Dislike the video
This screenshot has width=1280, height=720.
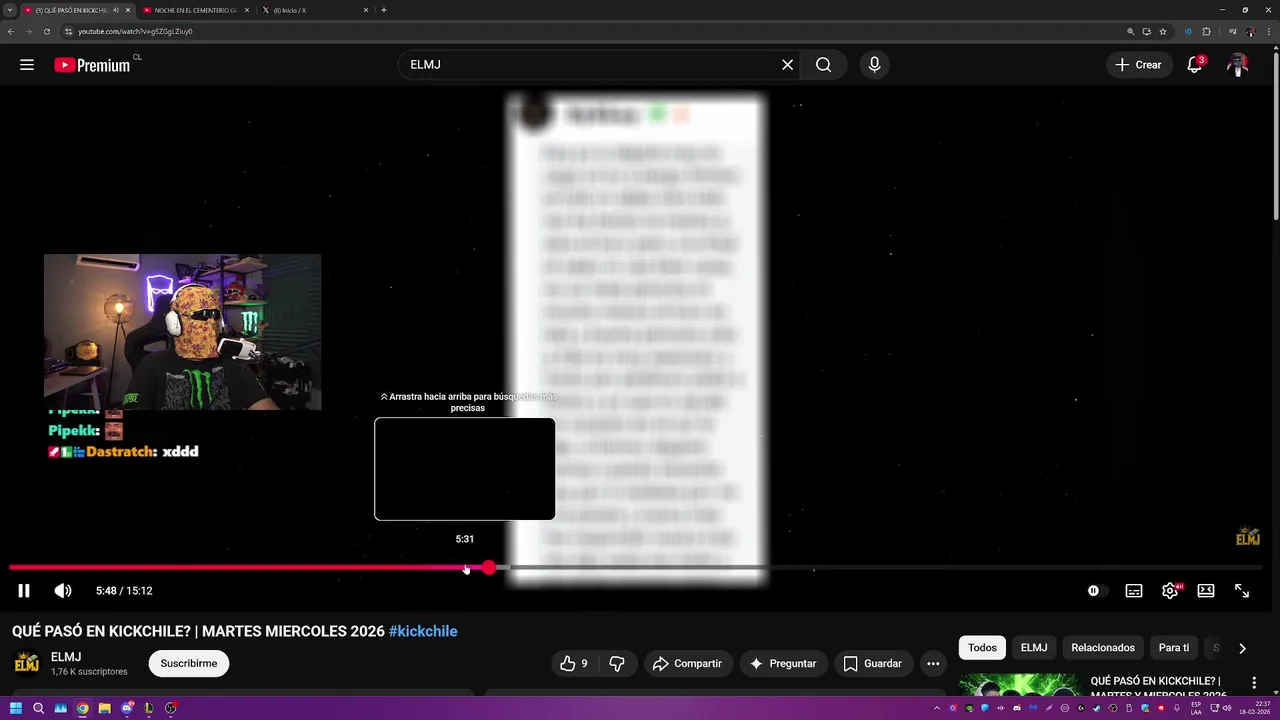(617, 663)
